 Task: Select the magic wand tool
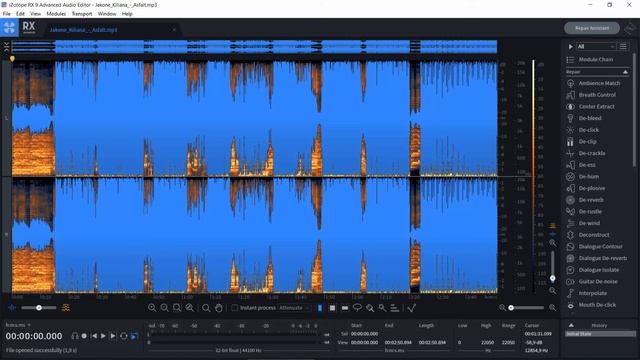tap(382, 308)
